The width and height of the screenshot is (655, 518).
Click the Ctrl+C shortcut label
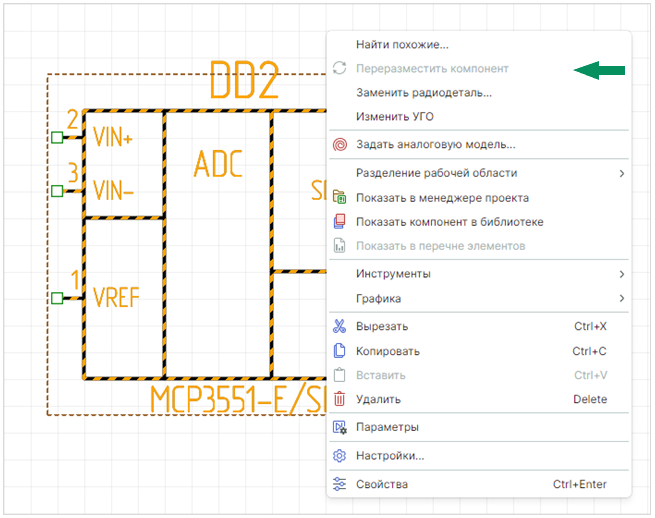[x=589, y=351]
